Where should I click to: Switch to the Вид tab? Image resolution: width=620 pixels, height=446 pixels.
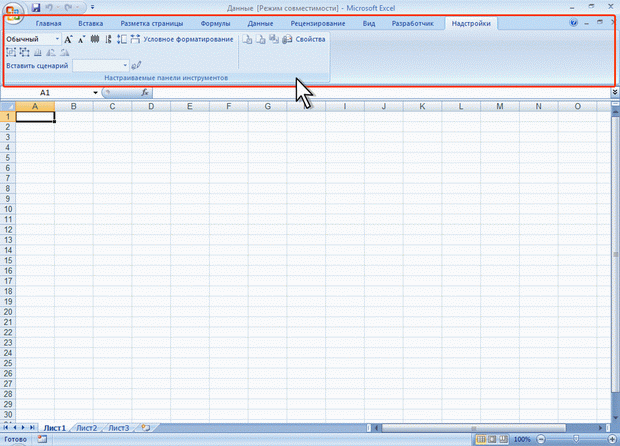coord(369,23)
